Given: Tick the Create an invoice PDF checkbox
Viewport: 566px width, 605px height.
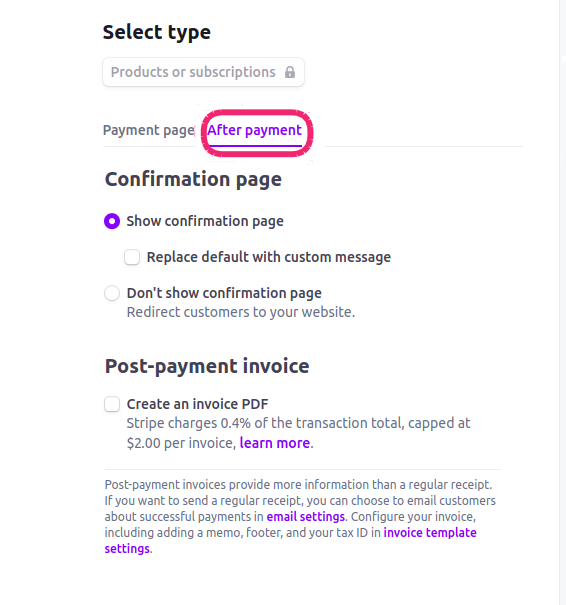Looking at the screenshot, I should tap(112, 404).
